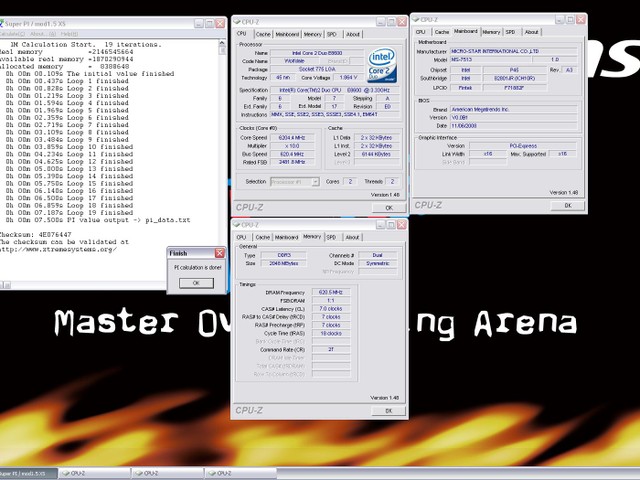
Task: Click Loop 19 finished line in Super PI
Action: pos(69,213)
